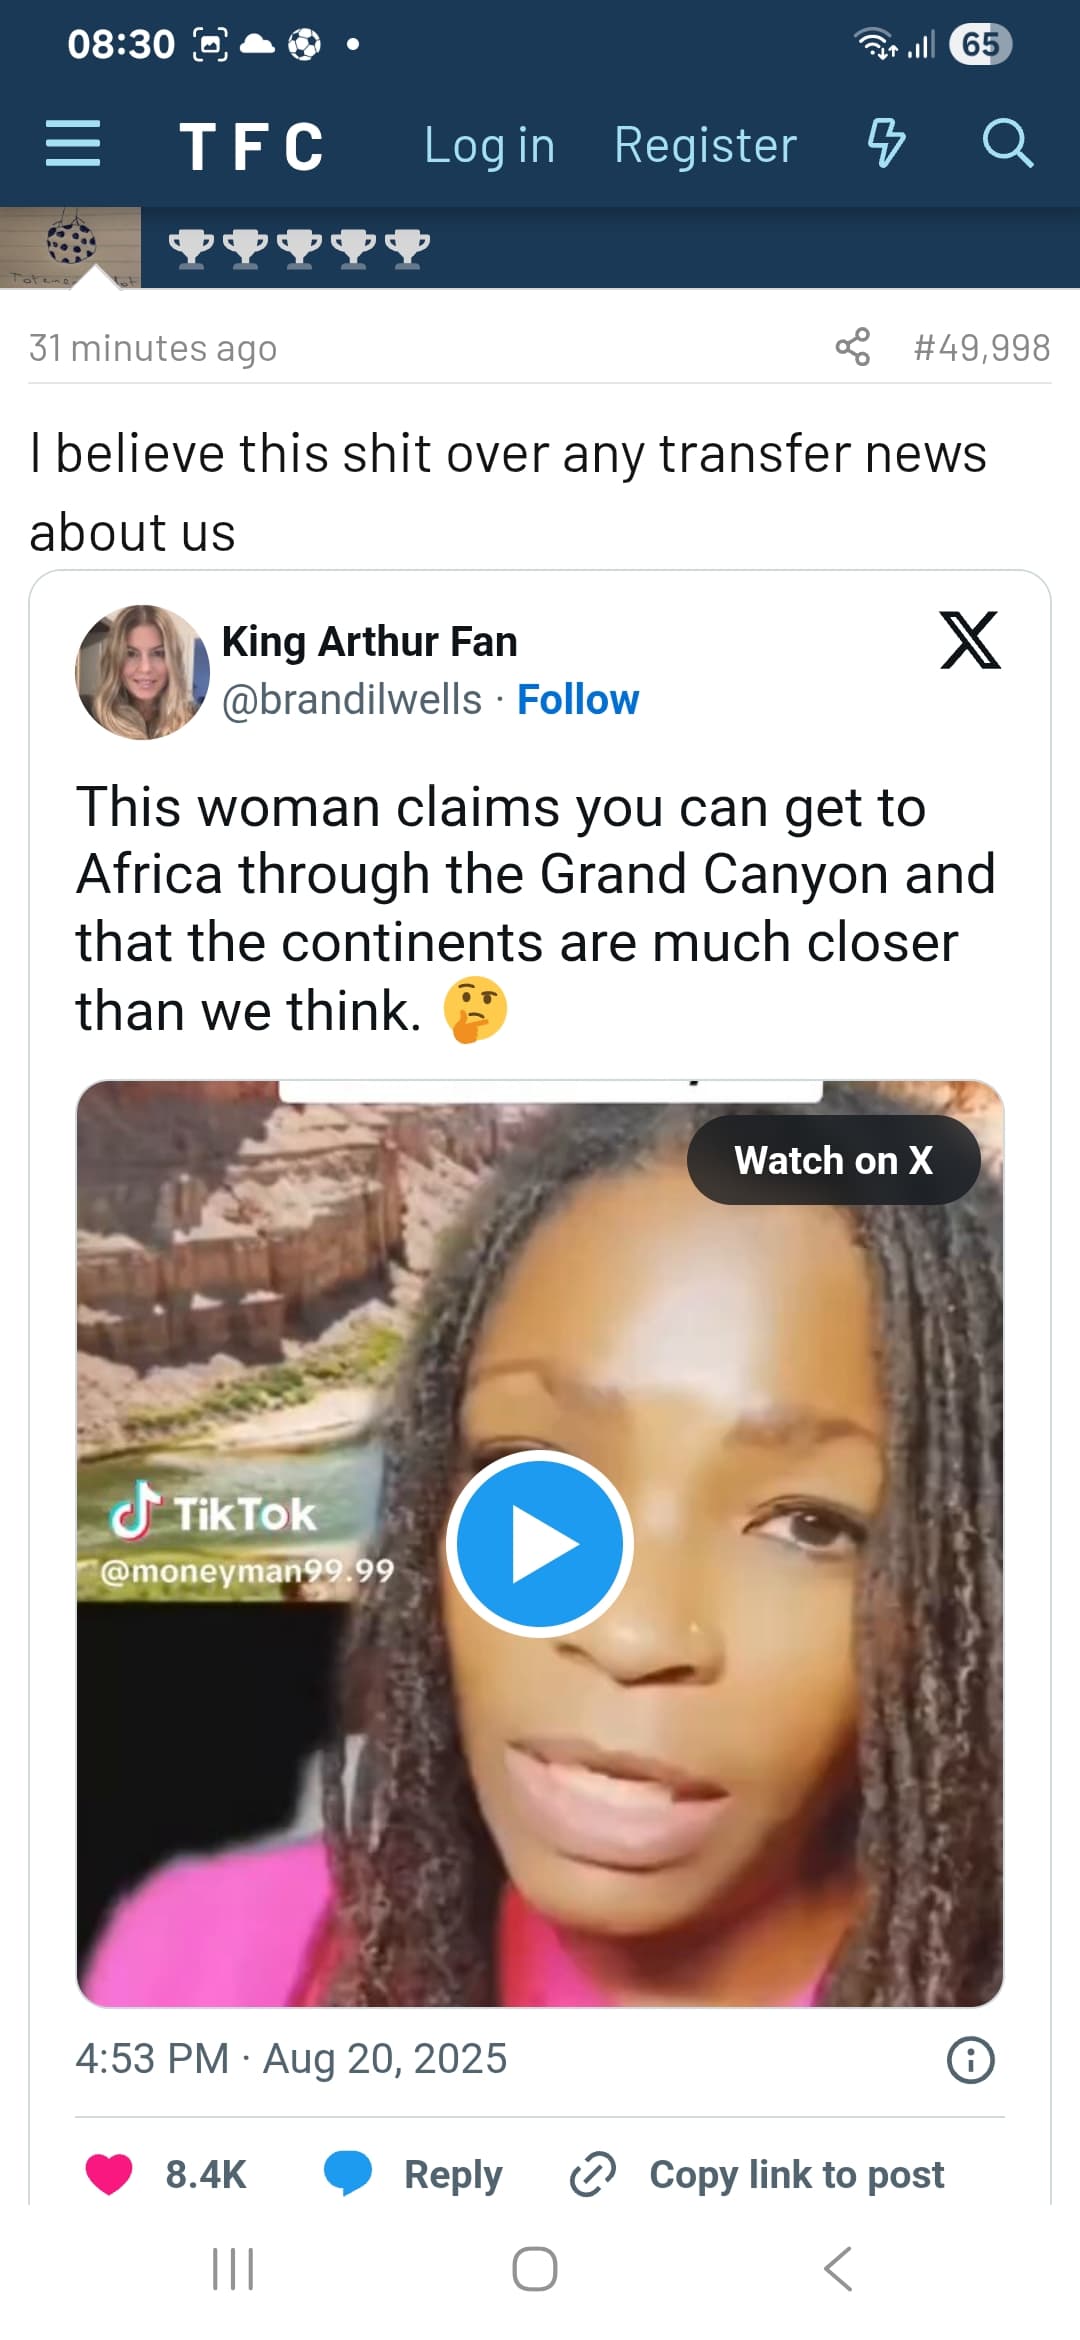Open the What's new lightning icon
This screenshot has height=2340, width=1080.
(x=886, y=143)
